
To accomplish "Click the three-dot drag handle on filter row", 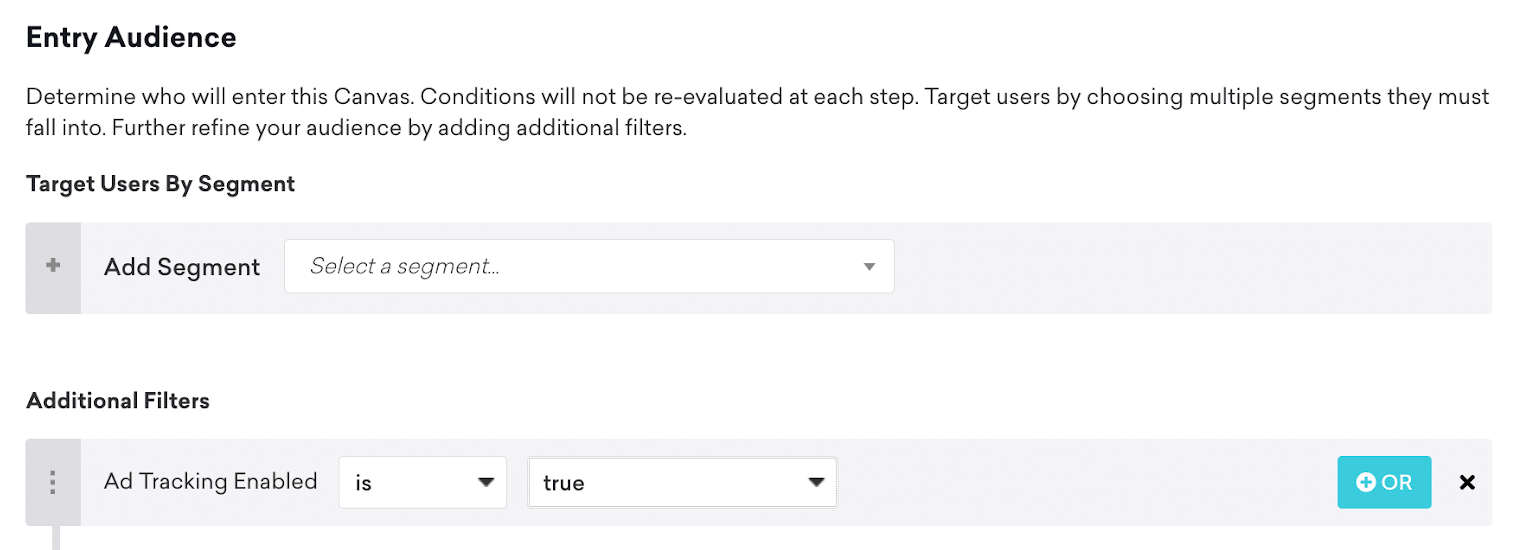I will point(53,482).
